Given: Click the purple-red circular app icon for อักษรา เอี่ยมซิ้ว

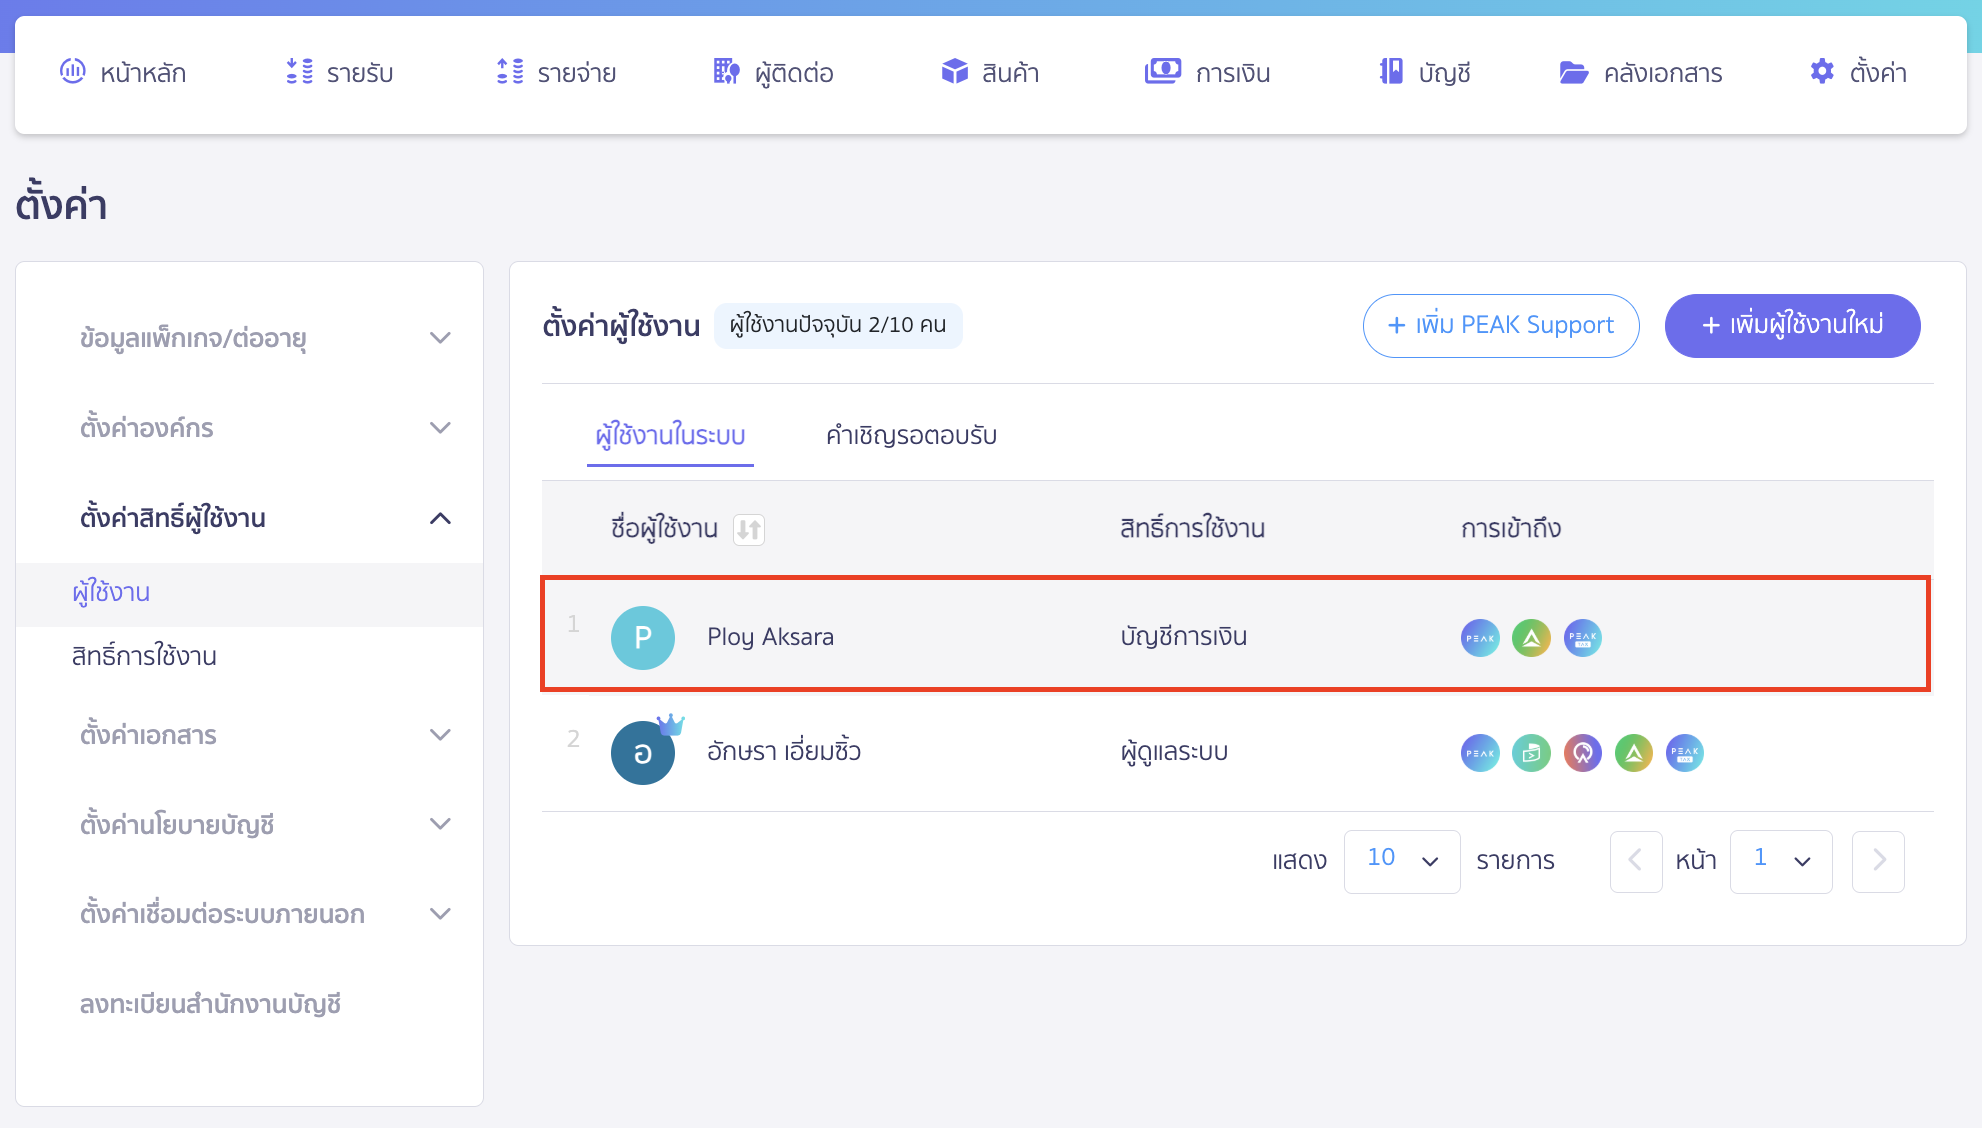Looking at the screenshot, I should (x=1583, y=753).
